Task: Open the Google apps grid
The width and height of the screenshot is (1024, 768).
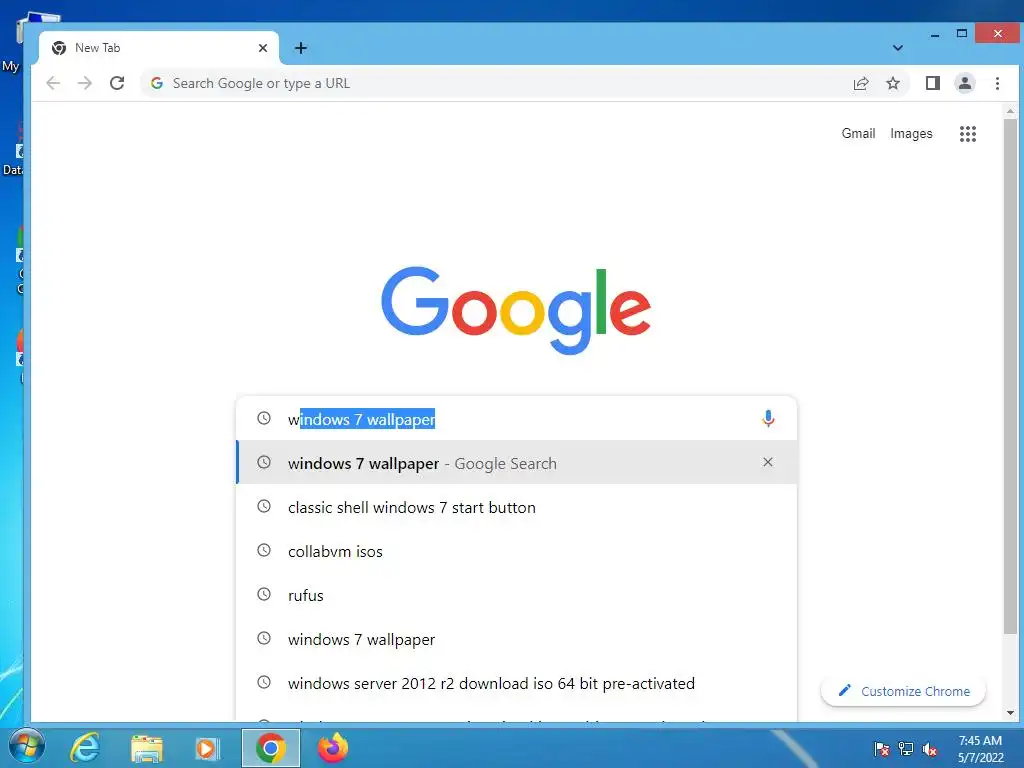Action: (x=968, y=134)
